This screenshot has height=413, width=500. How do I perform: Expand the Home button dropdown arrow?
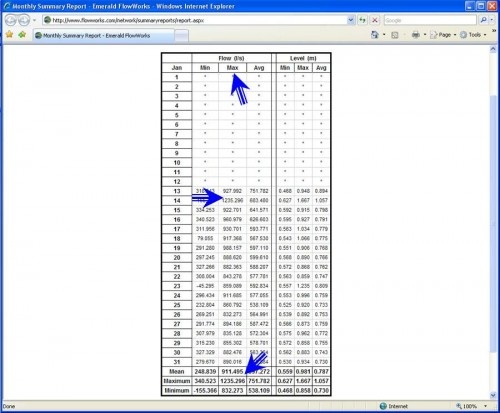point(384,35)
